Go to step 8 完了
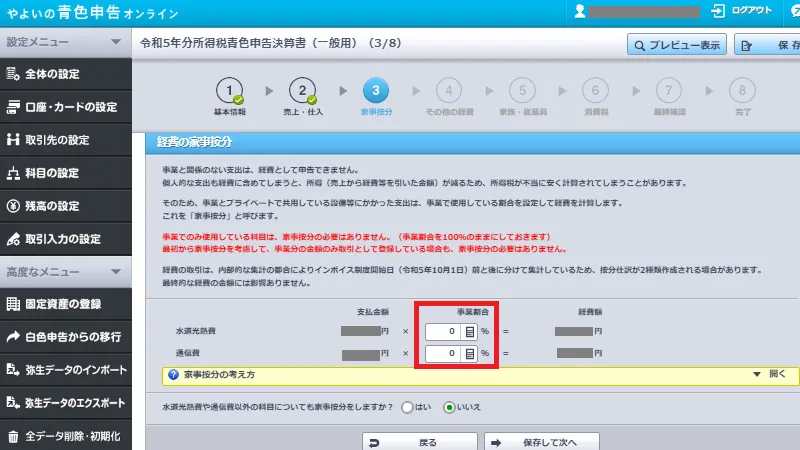The width and height of the screenshot is (800, 450). 743,96
